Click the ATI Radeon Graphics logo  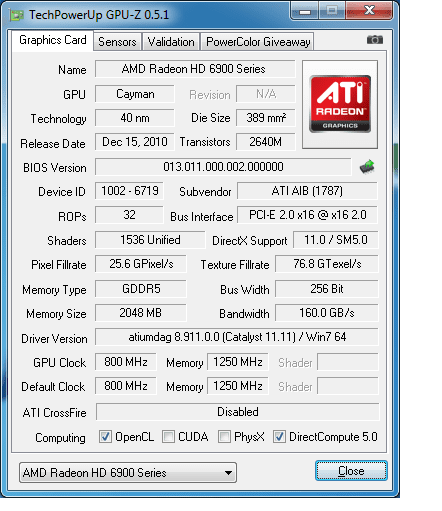click(x=340, y=104)
